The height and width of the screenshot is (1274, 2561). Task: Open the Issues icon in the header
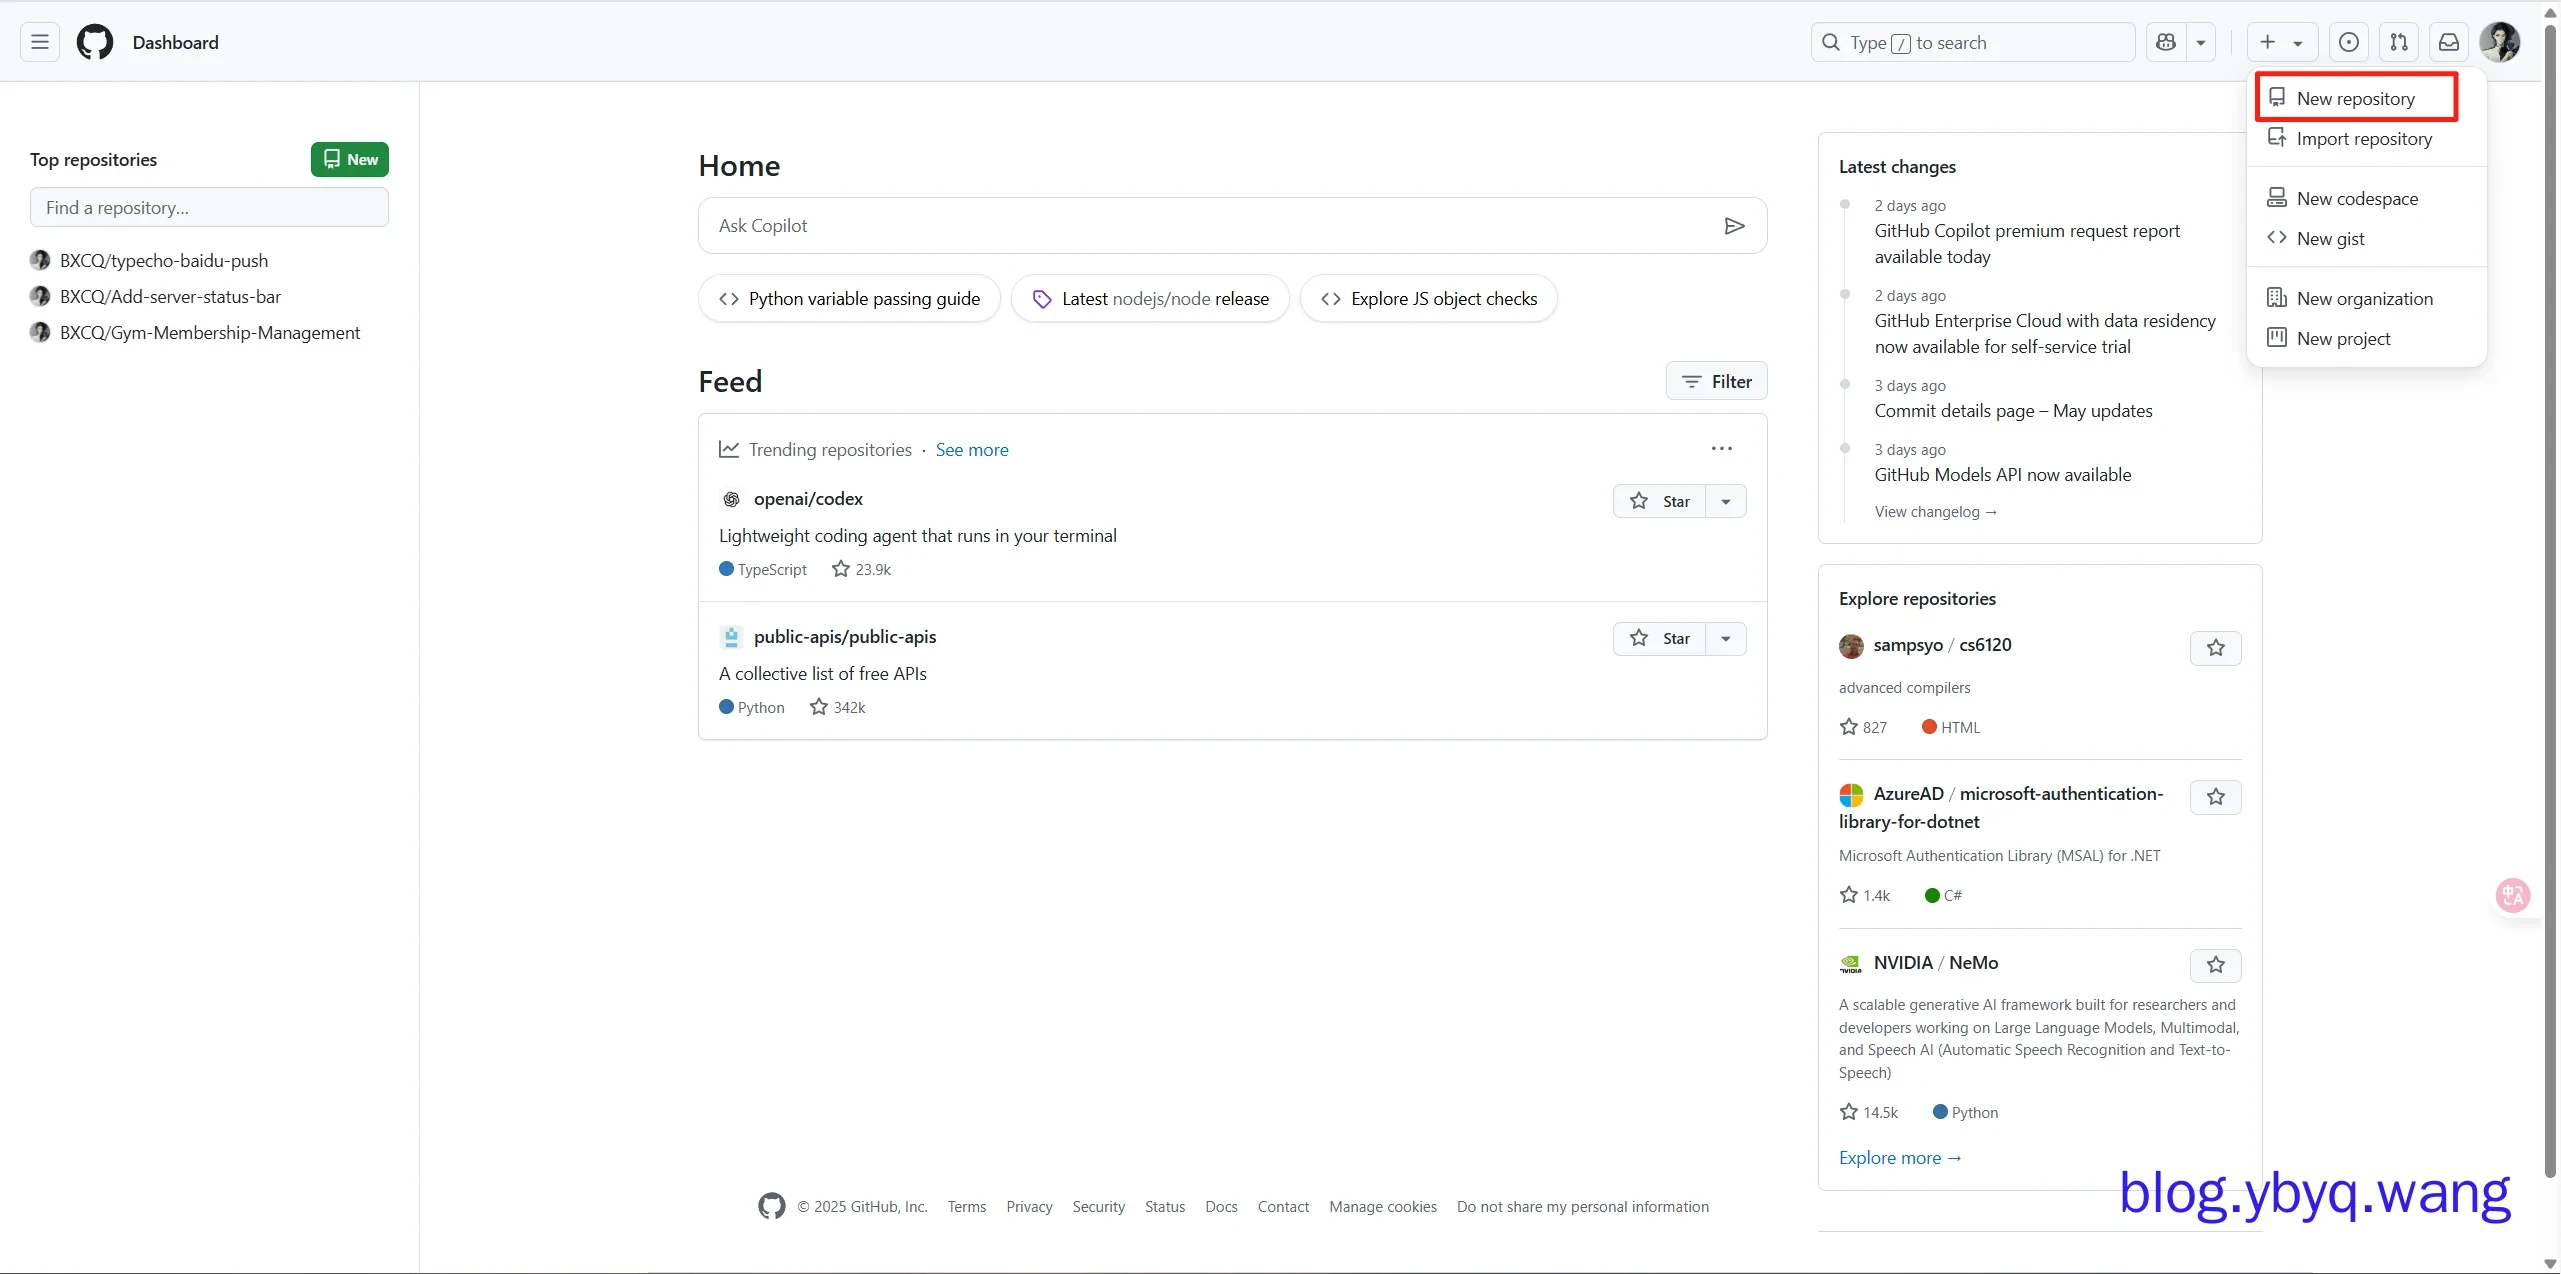pos(2349,42)
